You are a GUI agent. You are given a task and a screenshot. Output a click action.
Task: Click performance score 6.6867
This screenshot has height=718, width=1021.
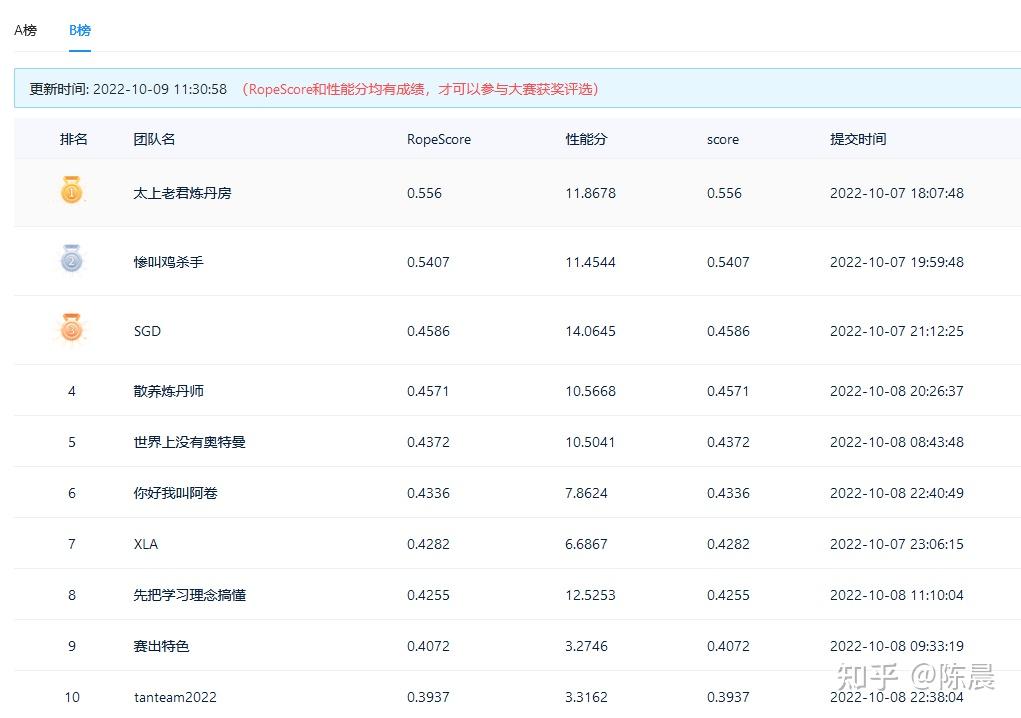(x=586, y=544)
